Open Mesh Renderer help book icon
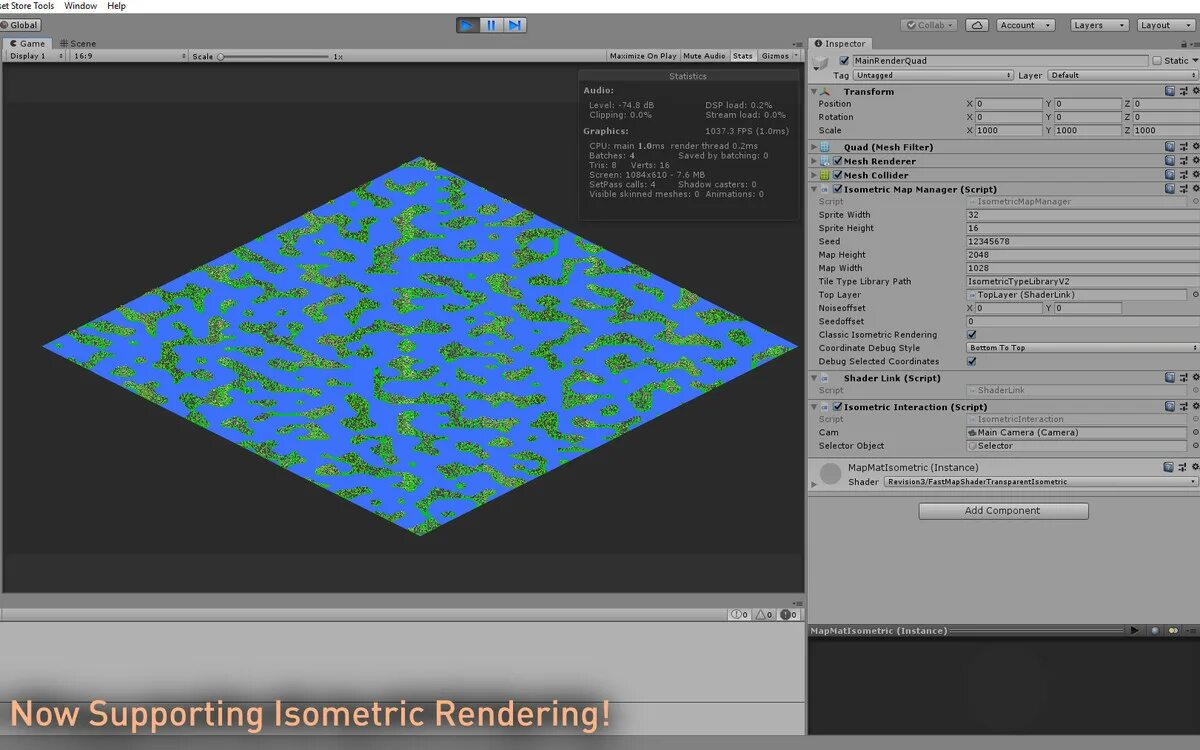 tap(1170, 161)
